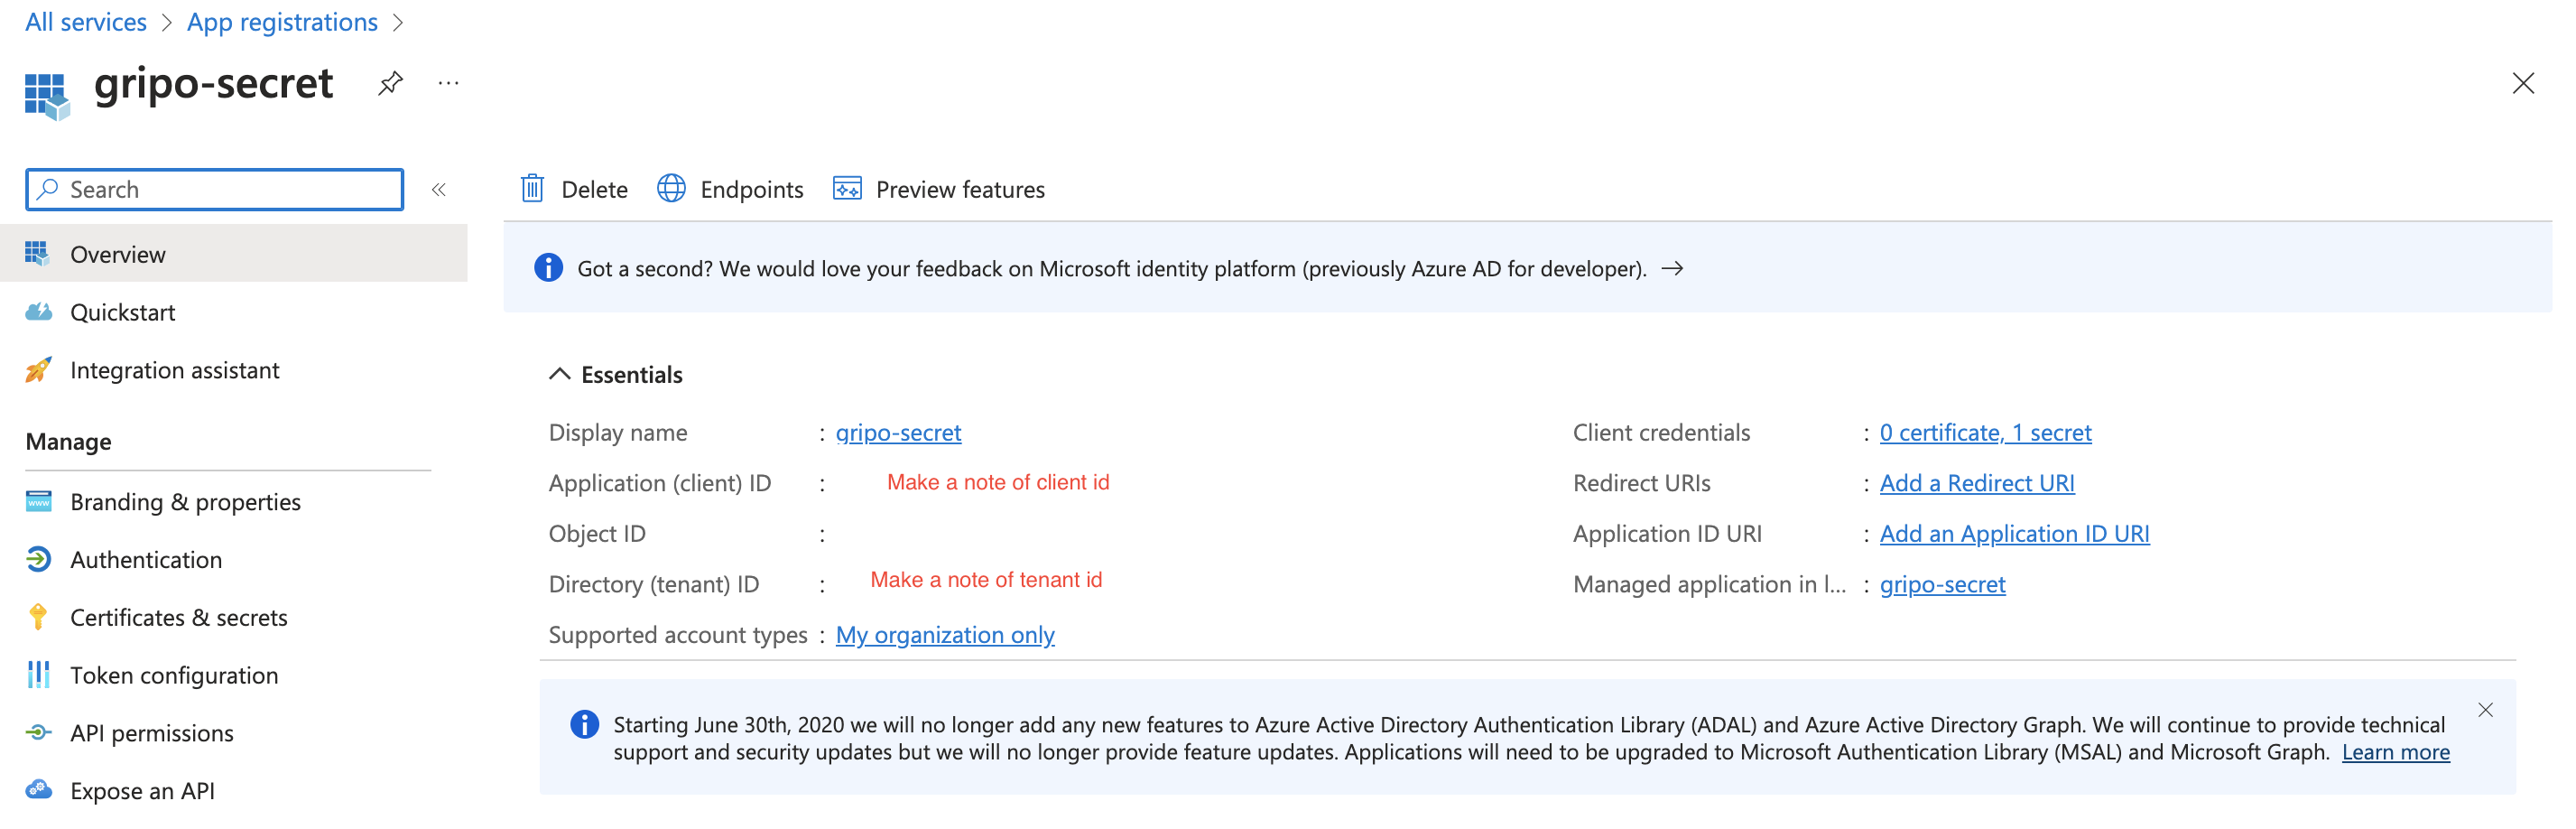This screenshot has width=2576, height=829.
Task: Click the Delete trash can icon
Action: [x=532, y=189]
